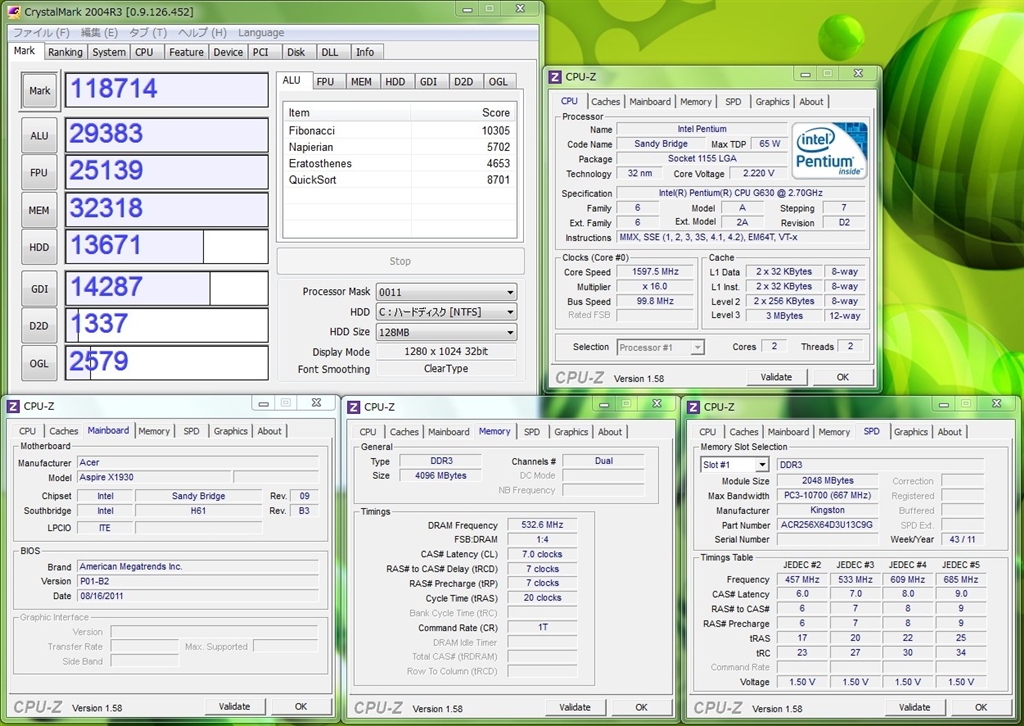Click the Stop button in CrystalMark

[400, 261]
